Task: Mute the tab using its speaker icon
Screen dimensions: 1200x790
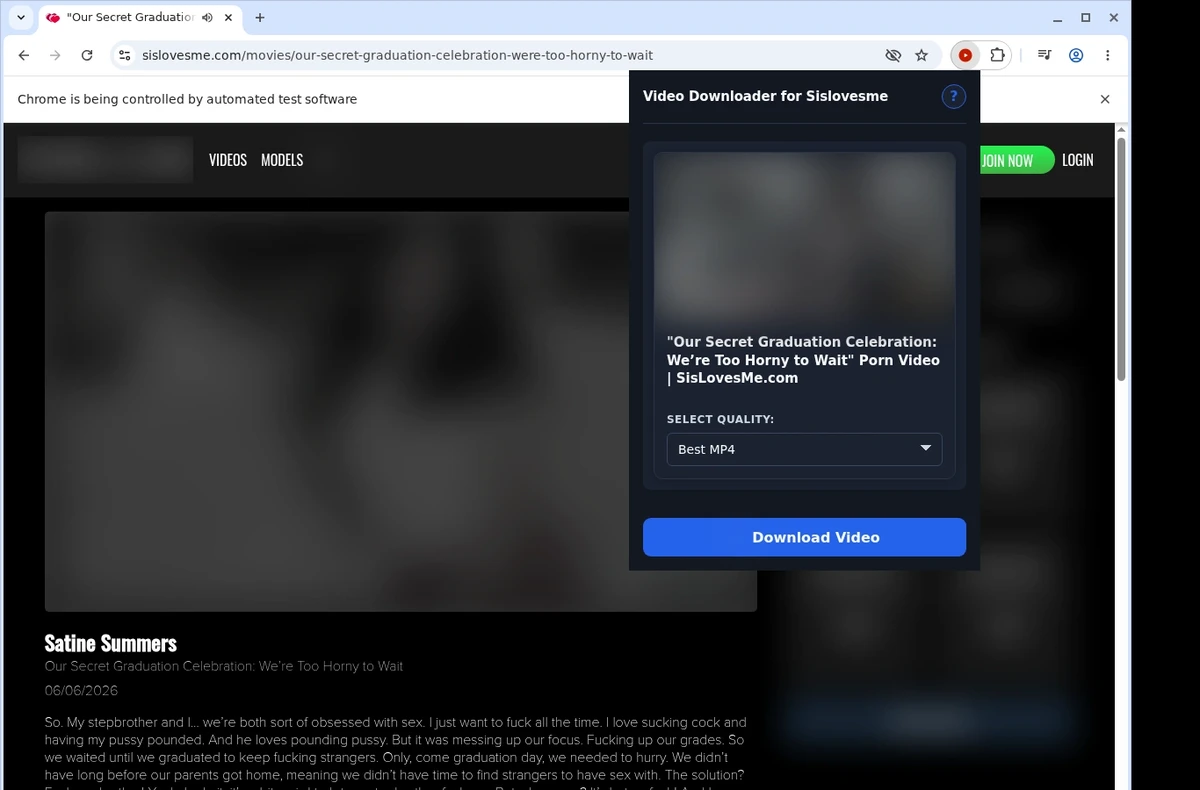Action: 207,18
